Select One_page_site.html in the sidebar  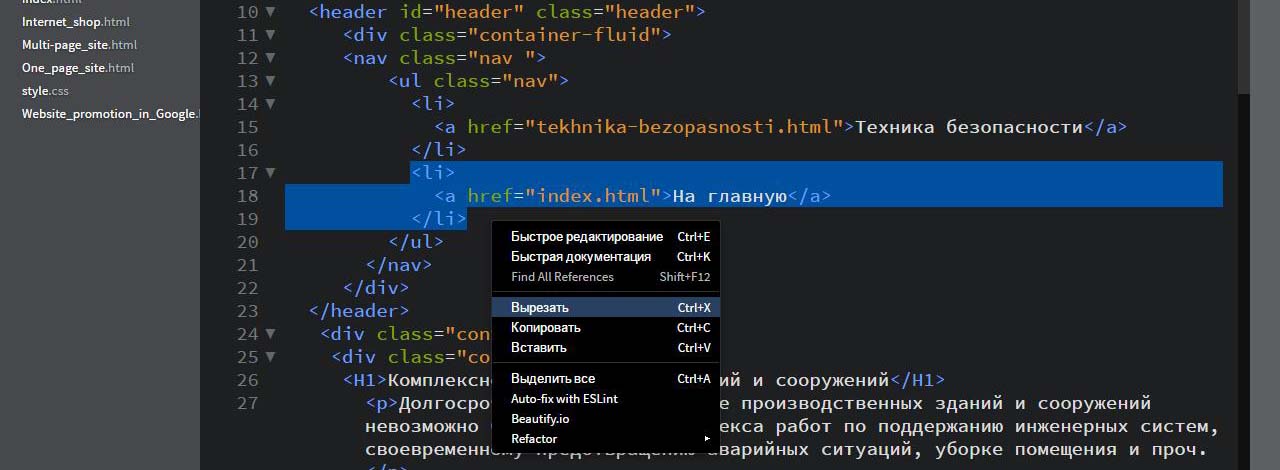77,68
